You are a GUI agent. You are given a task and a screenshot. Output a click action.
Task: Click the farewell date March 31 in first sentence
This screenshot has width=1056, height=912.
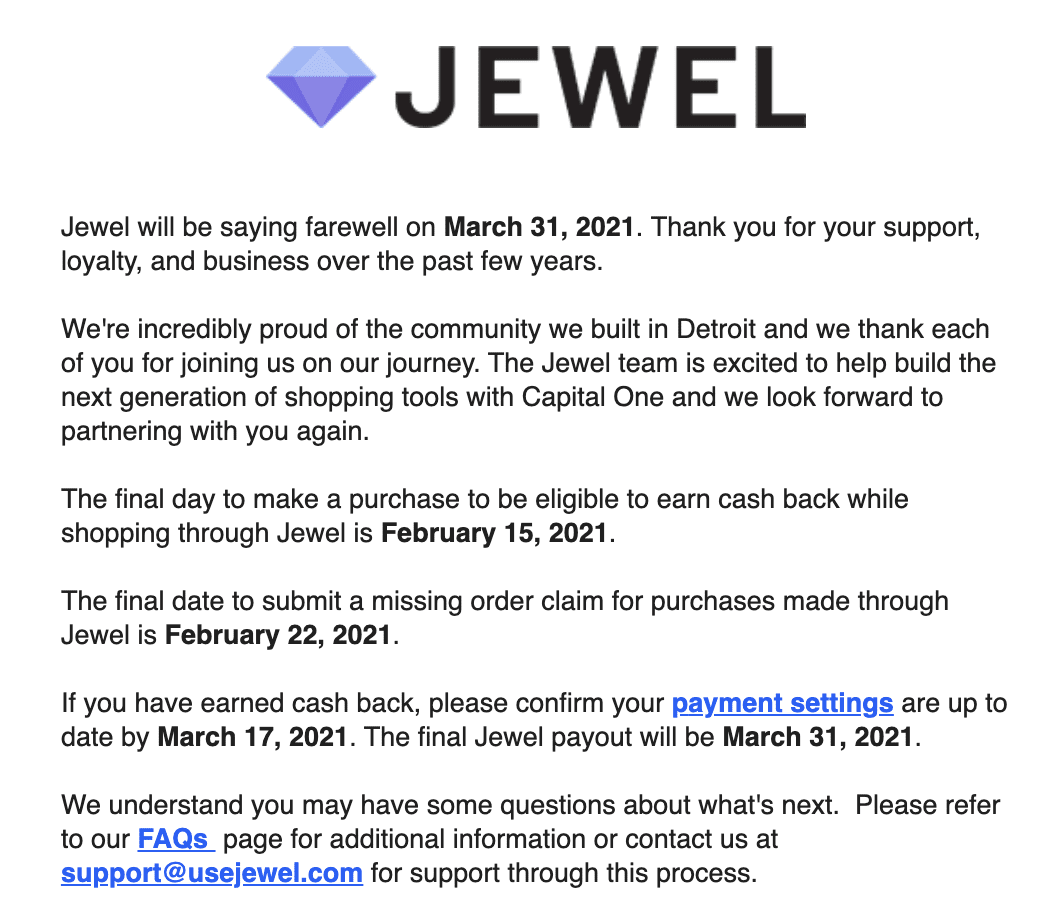coord(539,226)
